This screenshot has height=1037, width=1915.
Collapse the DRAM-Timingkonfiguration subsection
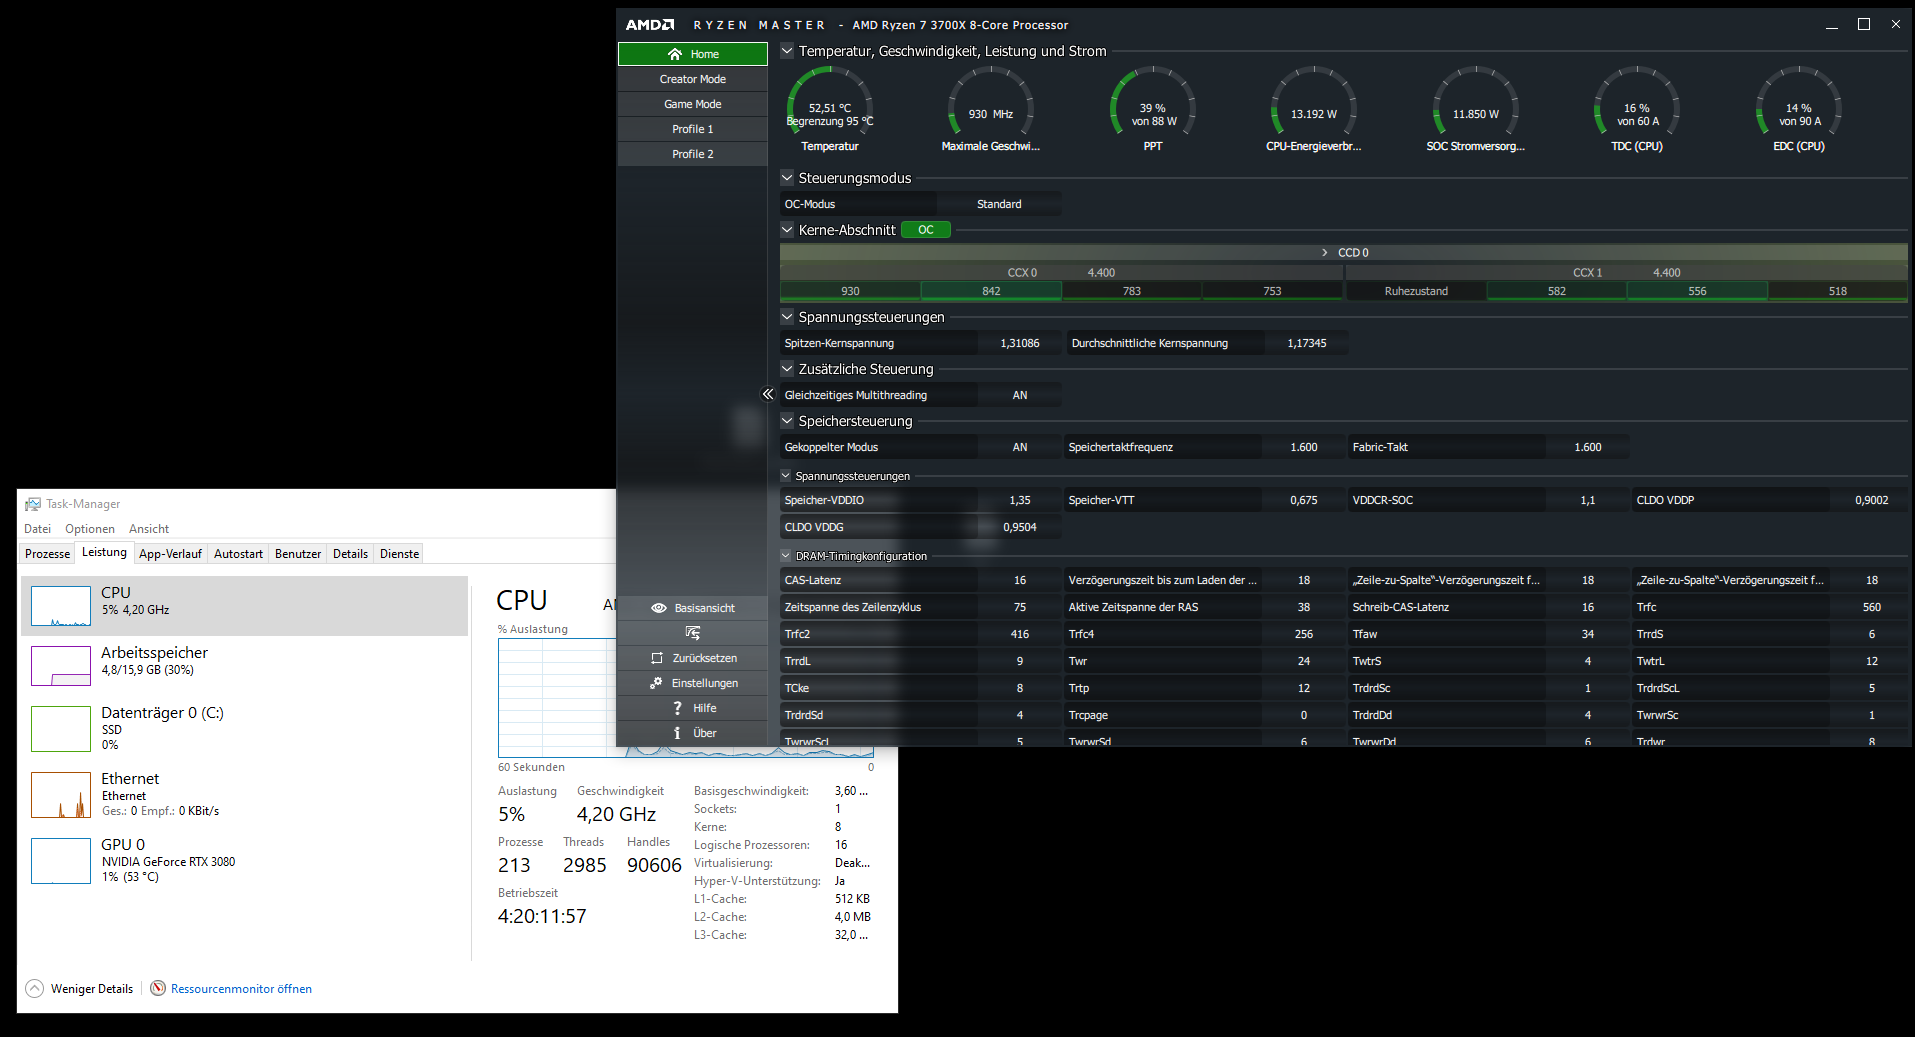pos(786,556)
